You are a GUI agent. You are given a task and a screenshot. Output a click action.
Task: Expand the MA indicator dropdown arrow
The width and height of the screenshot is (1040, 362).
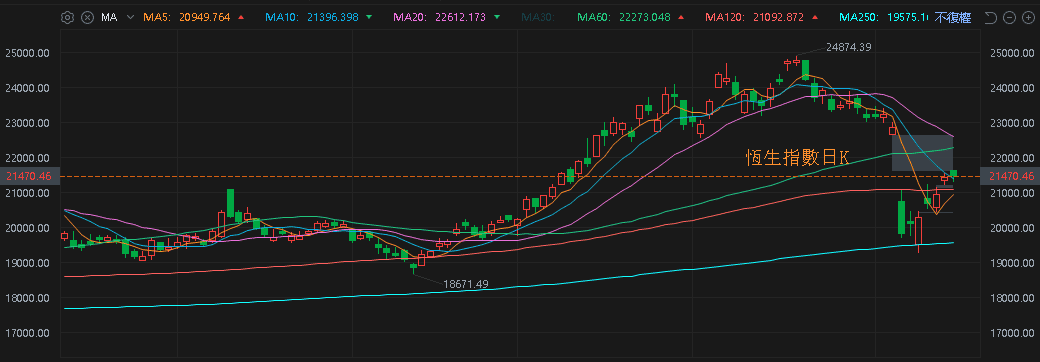[x=130, y=18]
